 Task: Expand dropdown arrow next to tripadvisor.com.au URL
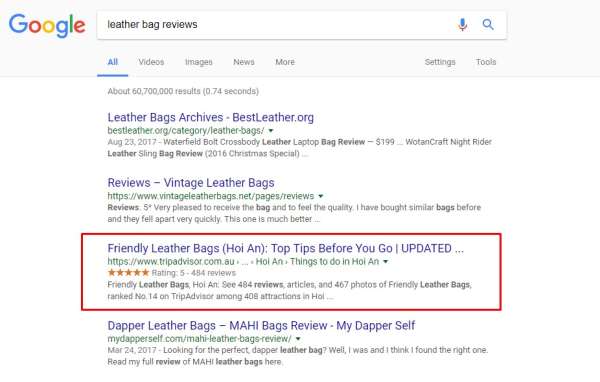[385, 262]
